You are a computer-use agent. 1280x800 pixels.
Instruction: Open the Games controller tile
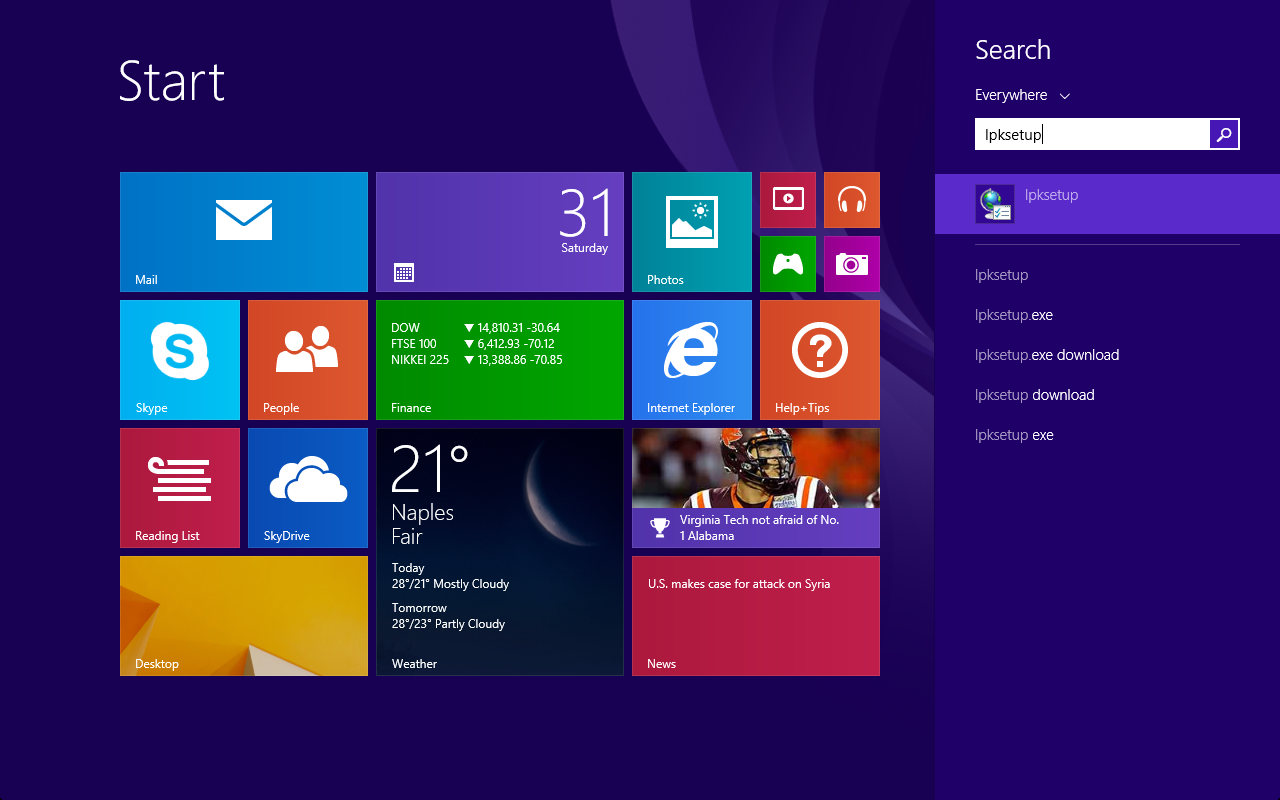click(x=788, y=264)
